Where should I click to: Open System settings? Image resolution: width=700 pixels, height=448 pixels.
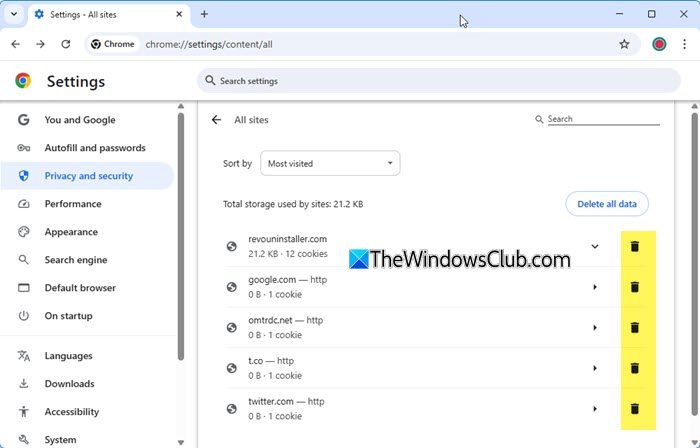(87, 440)
